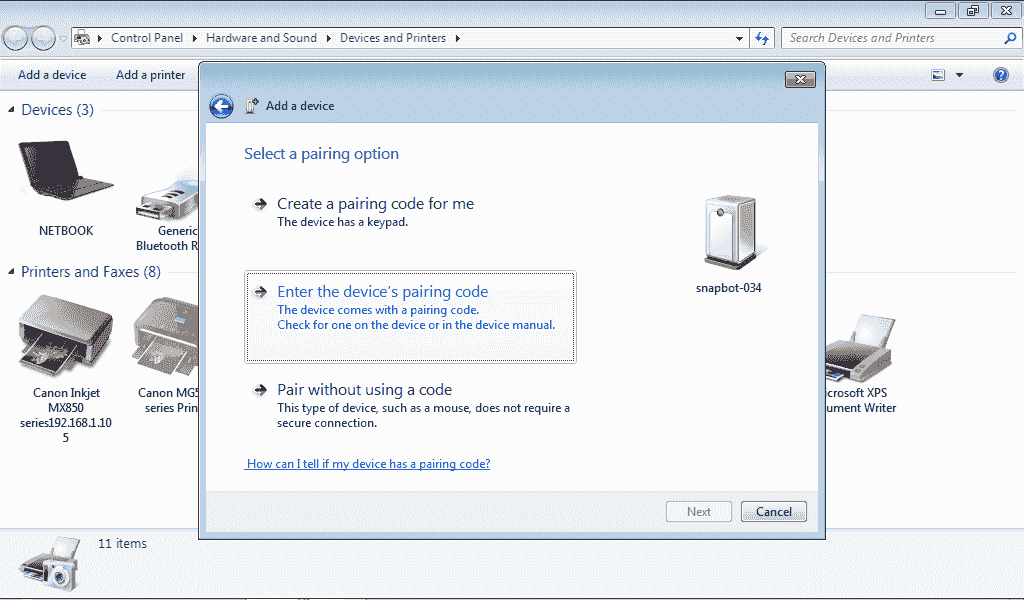1024x600 pixels.
Task: Click the arrow beside Create a pairing code
Action: (x=260, y=204)
